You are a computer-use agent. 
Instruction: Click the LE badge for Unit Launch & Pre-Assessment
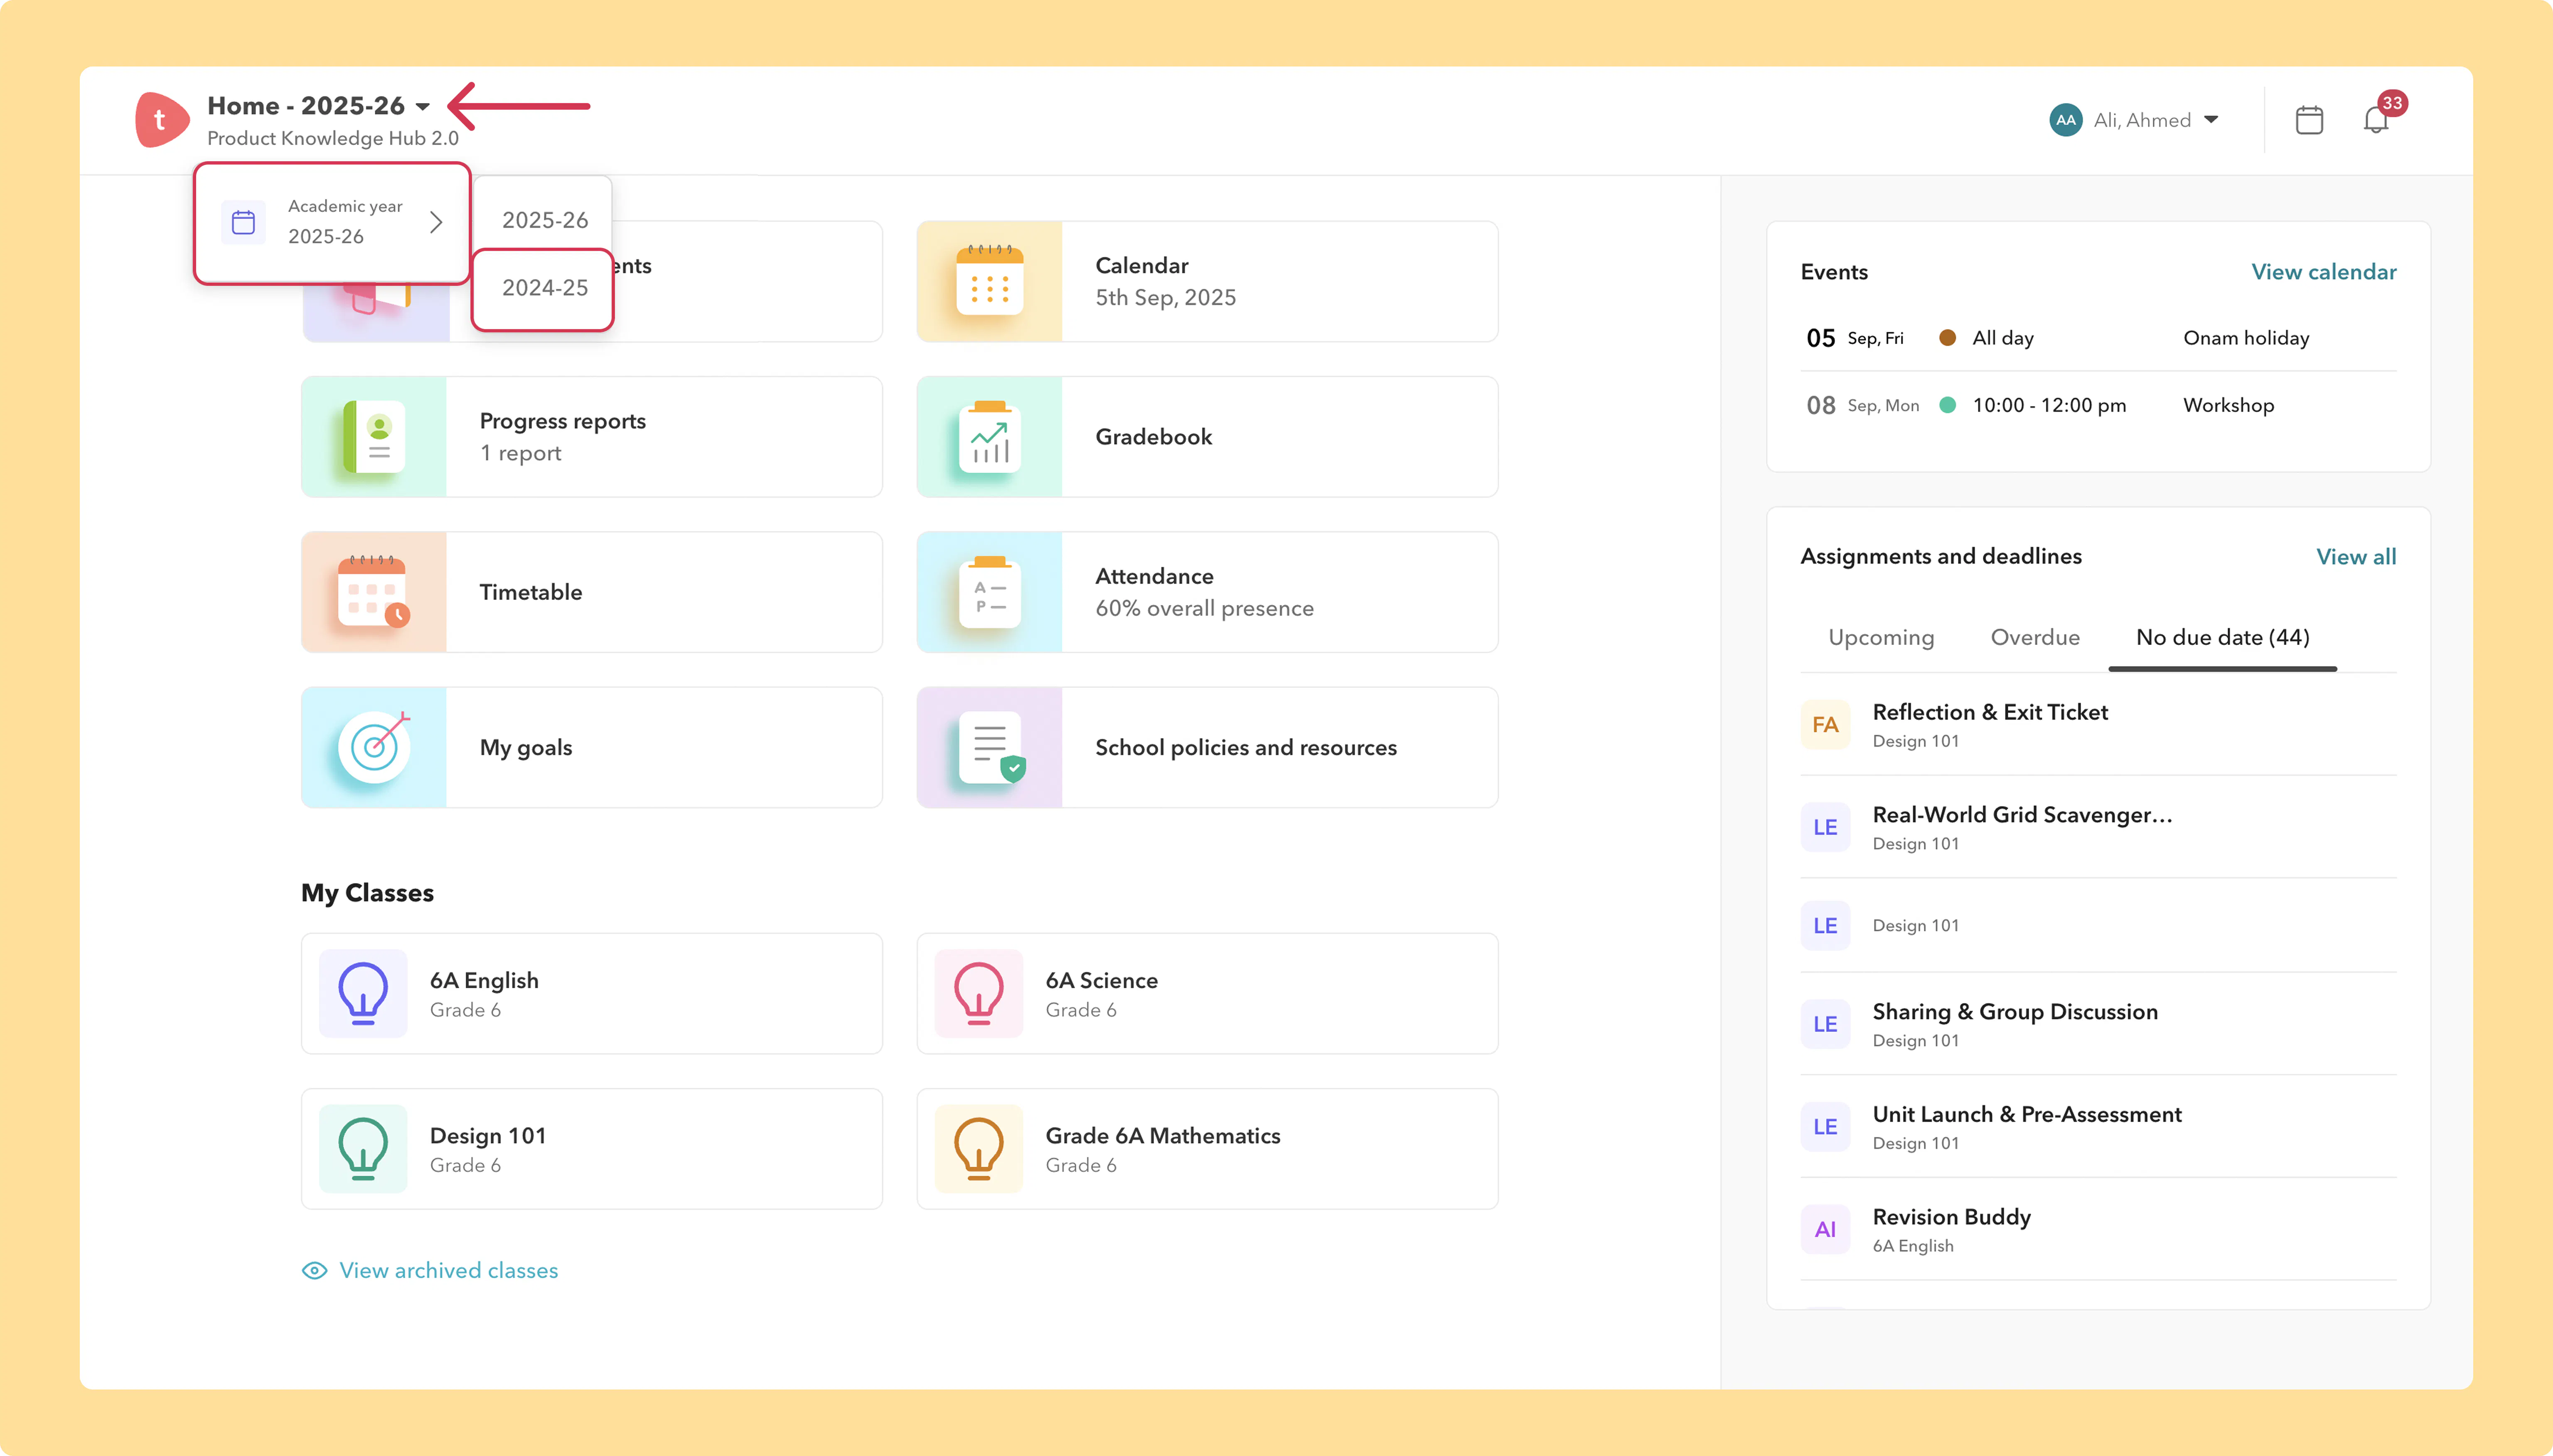point(1825,1127)
